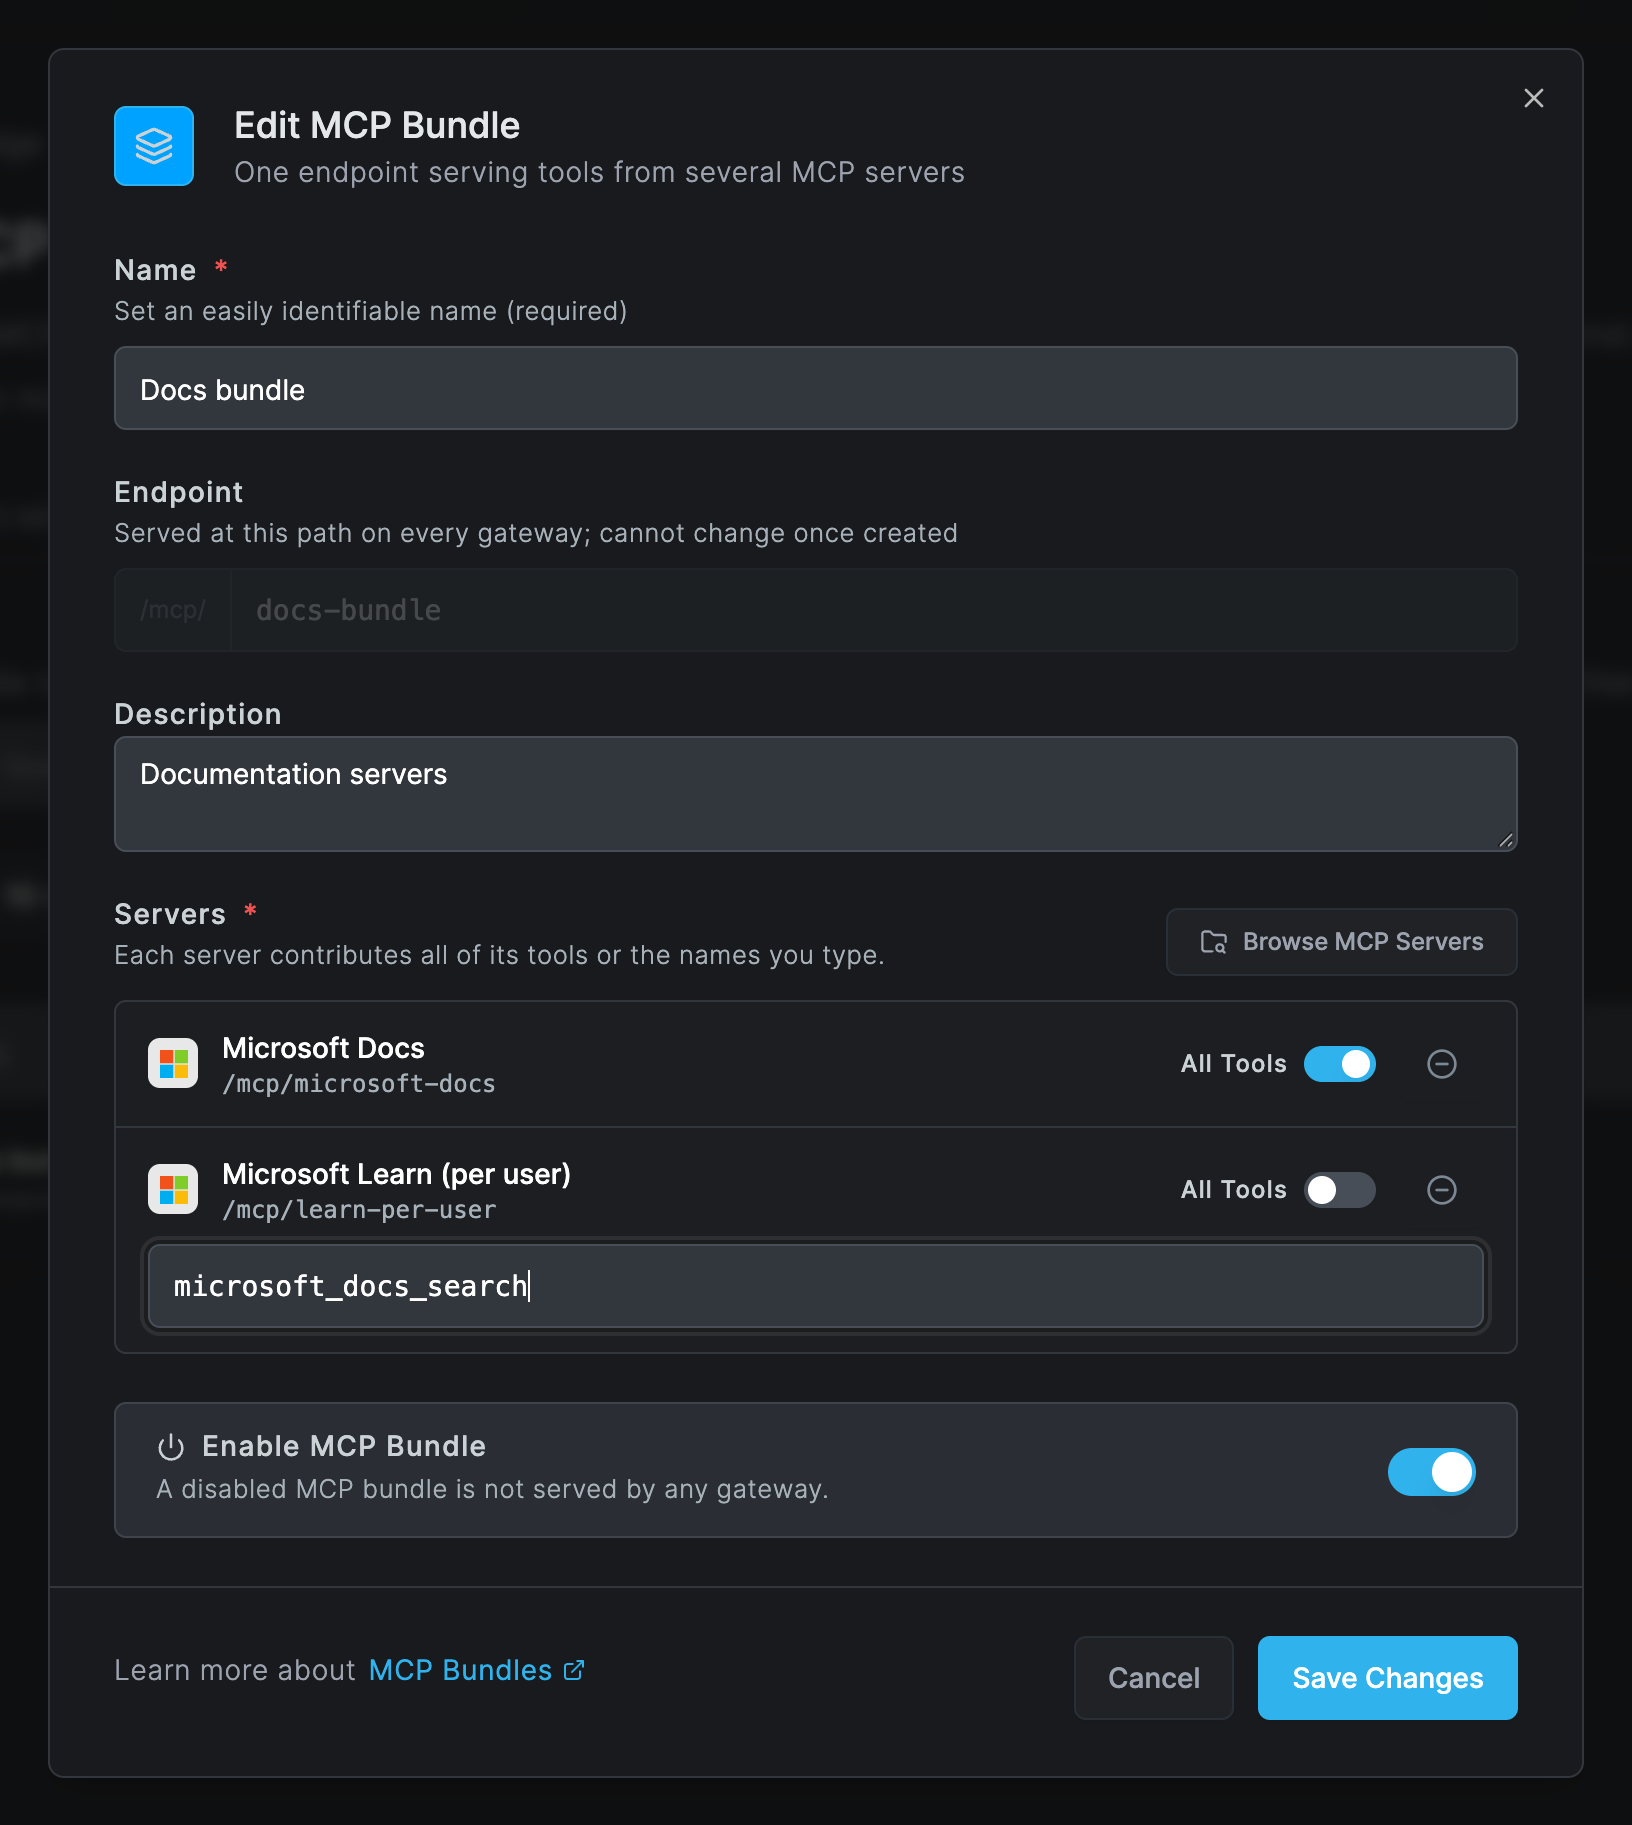
Task: Remove Microsoft Learn (per user) server
Action: pos(1441,1190)
